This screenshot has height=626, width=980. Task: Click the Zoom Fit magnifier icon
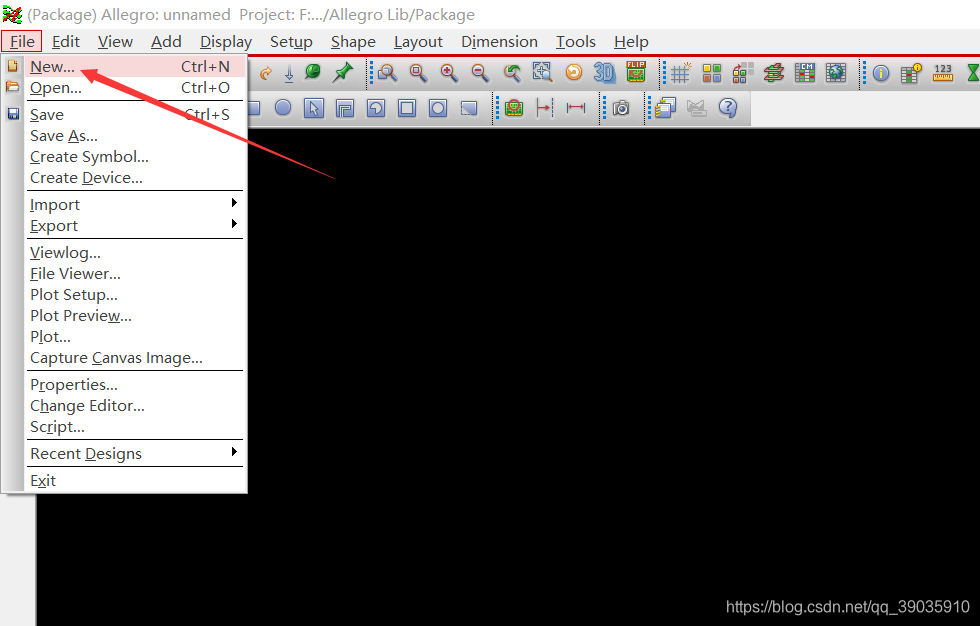coord(418,73)
